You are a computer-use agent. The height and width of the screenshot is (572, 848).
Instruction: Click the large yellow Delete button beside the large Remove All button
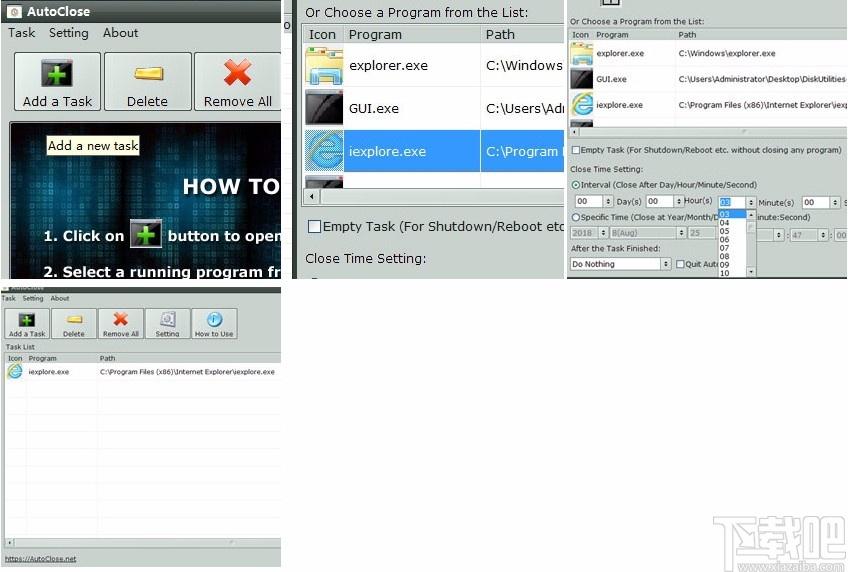point(148,82)
